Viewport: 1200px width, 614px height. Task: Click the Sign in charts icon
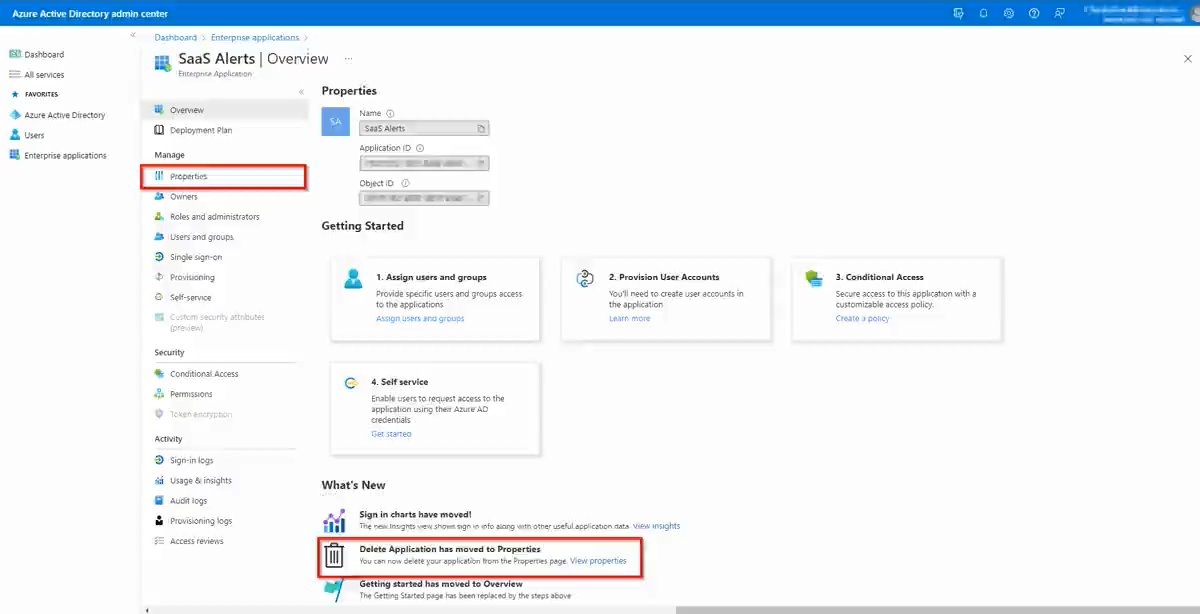click(x=334, y=522)
